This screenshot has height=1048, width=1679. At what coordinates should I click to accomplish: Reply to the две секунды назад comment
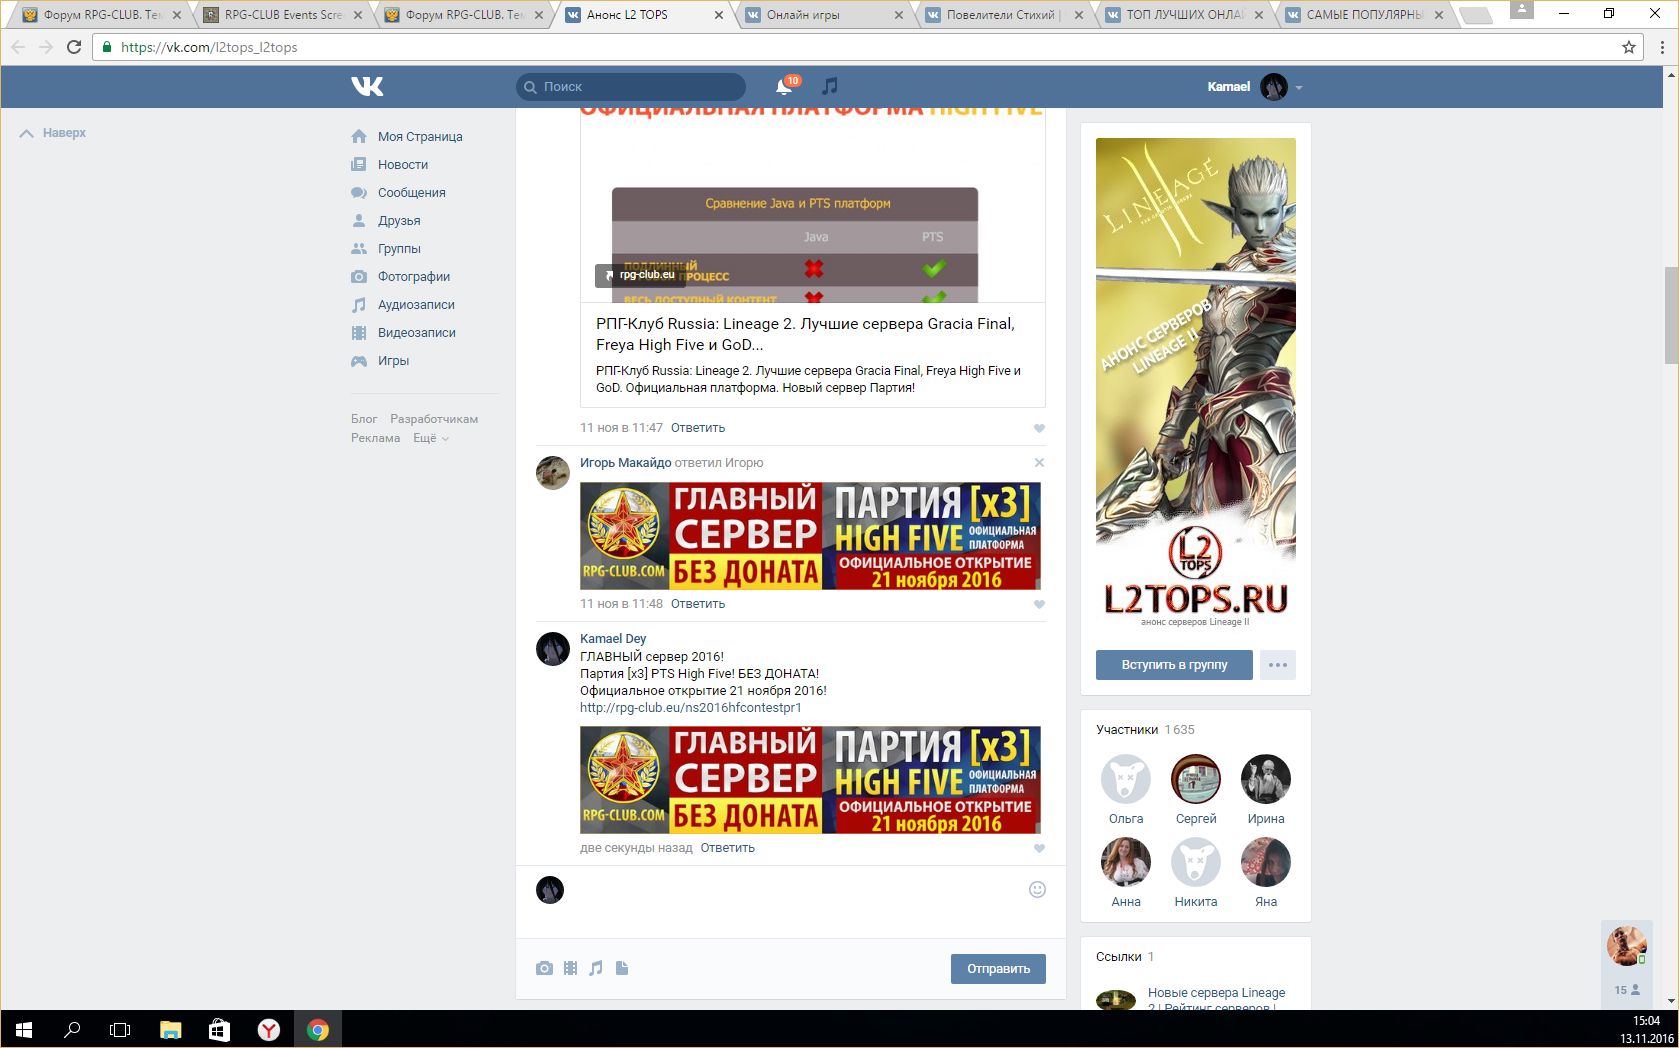coord(728,848)
